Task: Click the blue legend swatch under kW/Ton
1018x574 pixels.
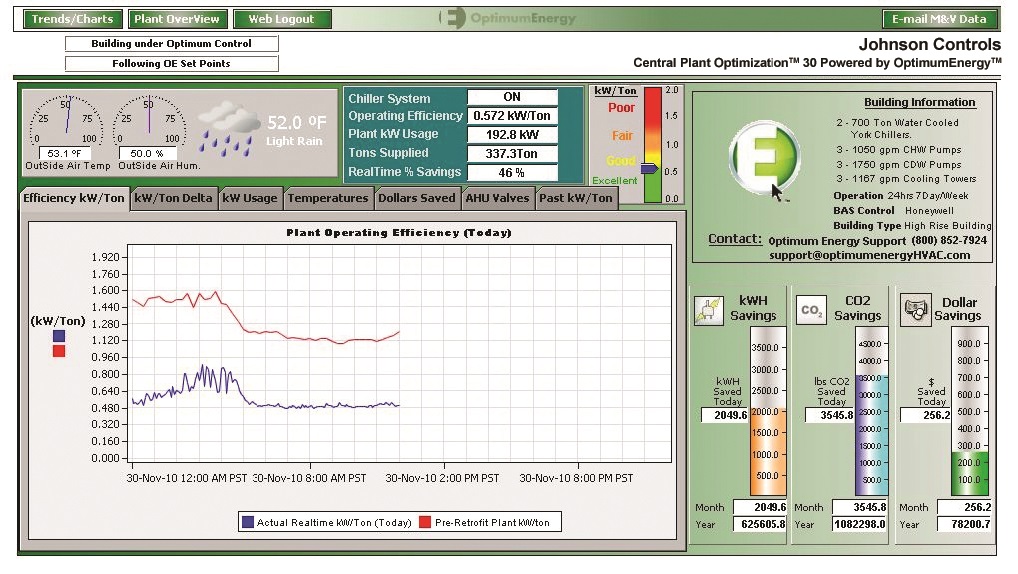Action: tap(59, 336)
